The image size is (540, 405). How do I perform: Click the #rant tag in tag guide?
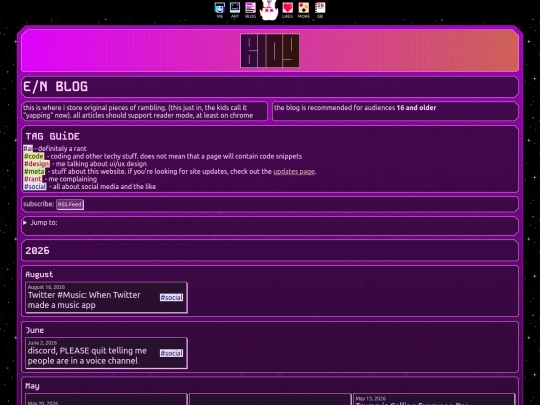pyautogui.click(x=33, y=179)
